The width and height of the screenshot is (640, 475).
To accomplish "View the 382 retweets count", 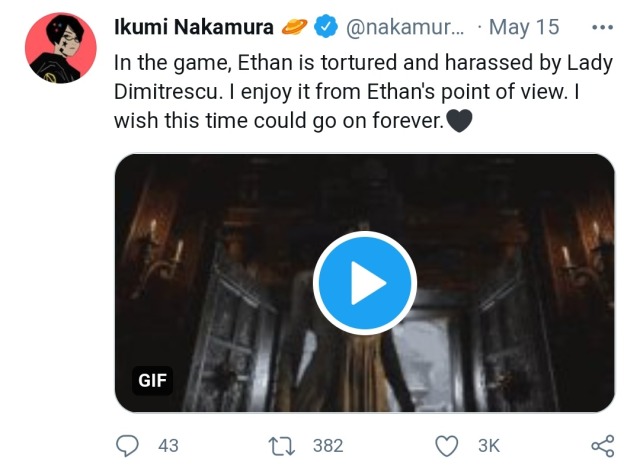I will (x=327, y=446).
